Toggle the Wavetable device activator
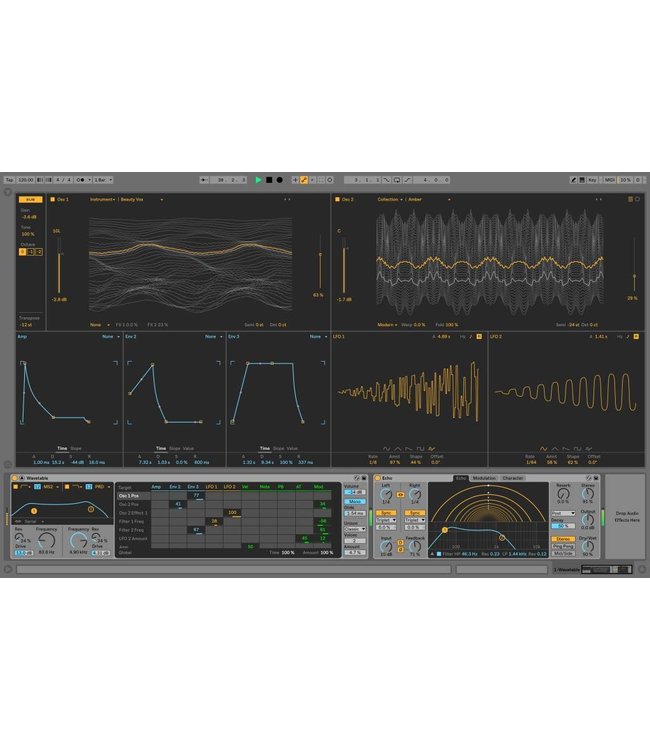650x750 pixels. tap(14, 478)
